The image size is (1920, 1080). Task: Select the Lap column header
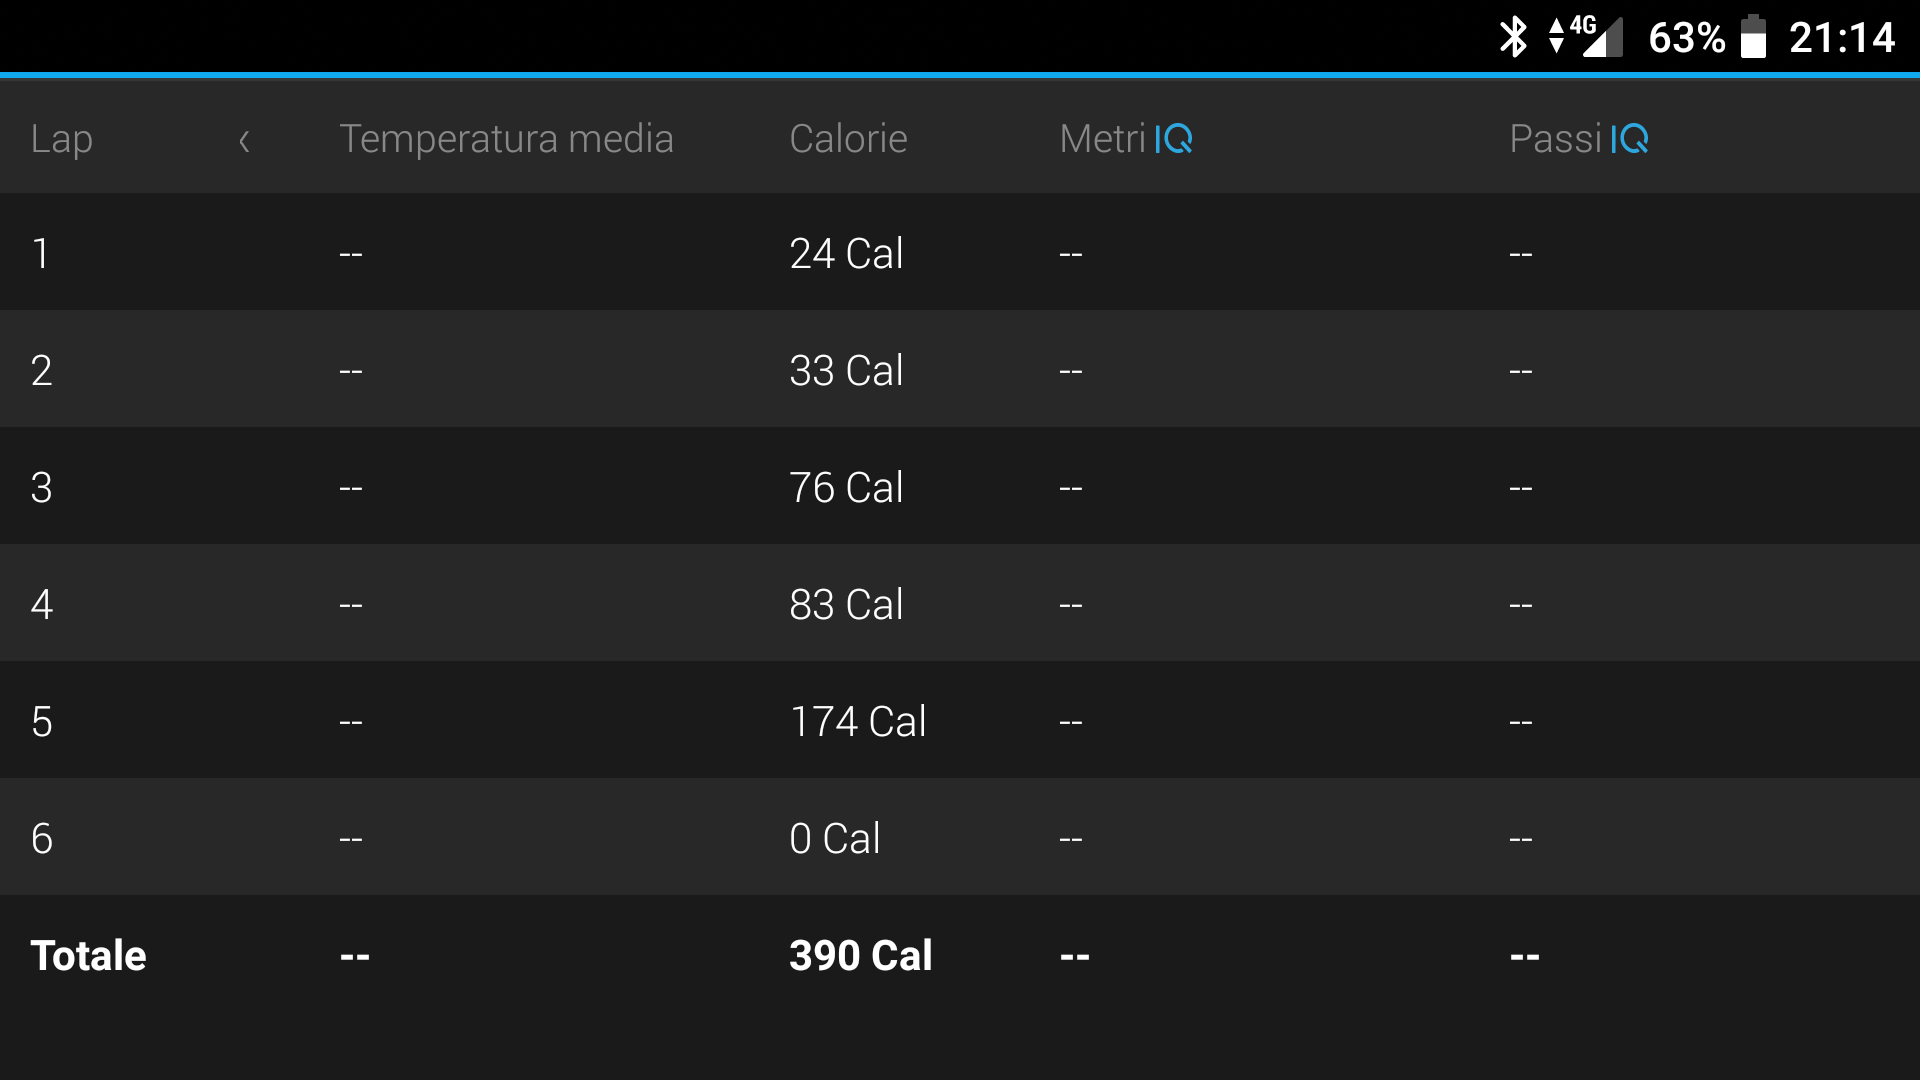pyautogui.click(x=62, y=140)
